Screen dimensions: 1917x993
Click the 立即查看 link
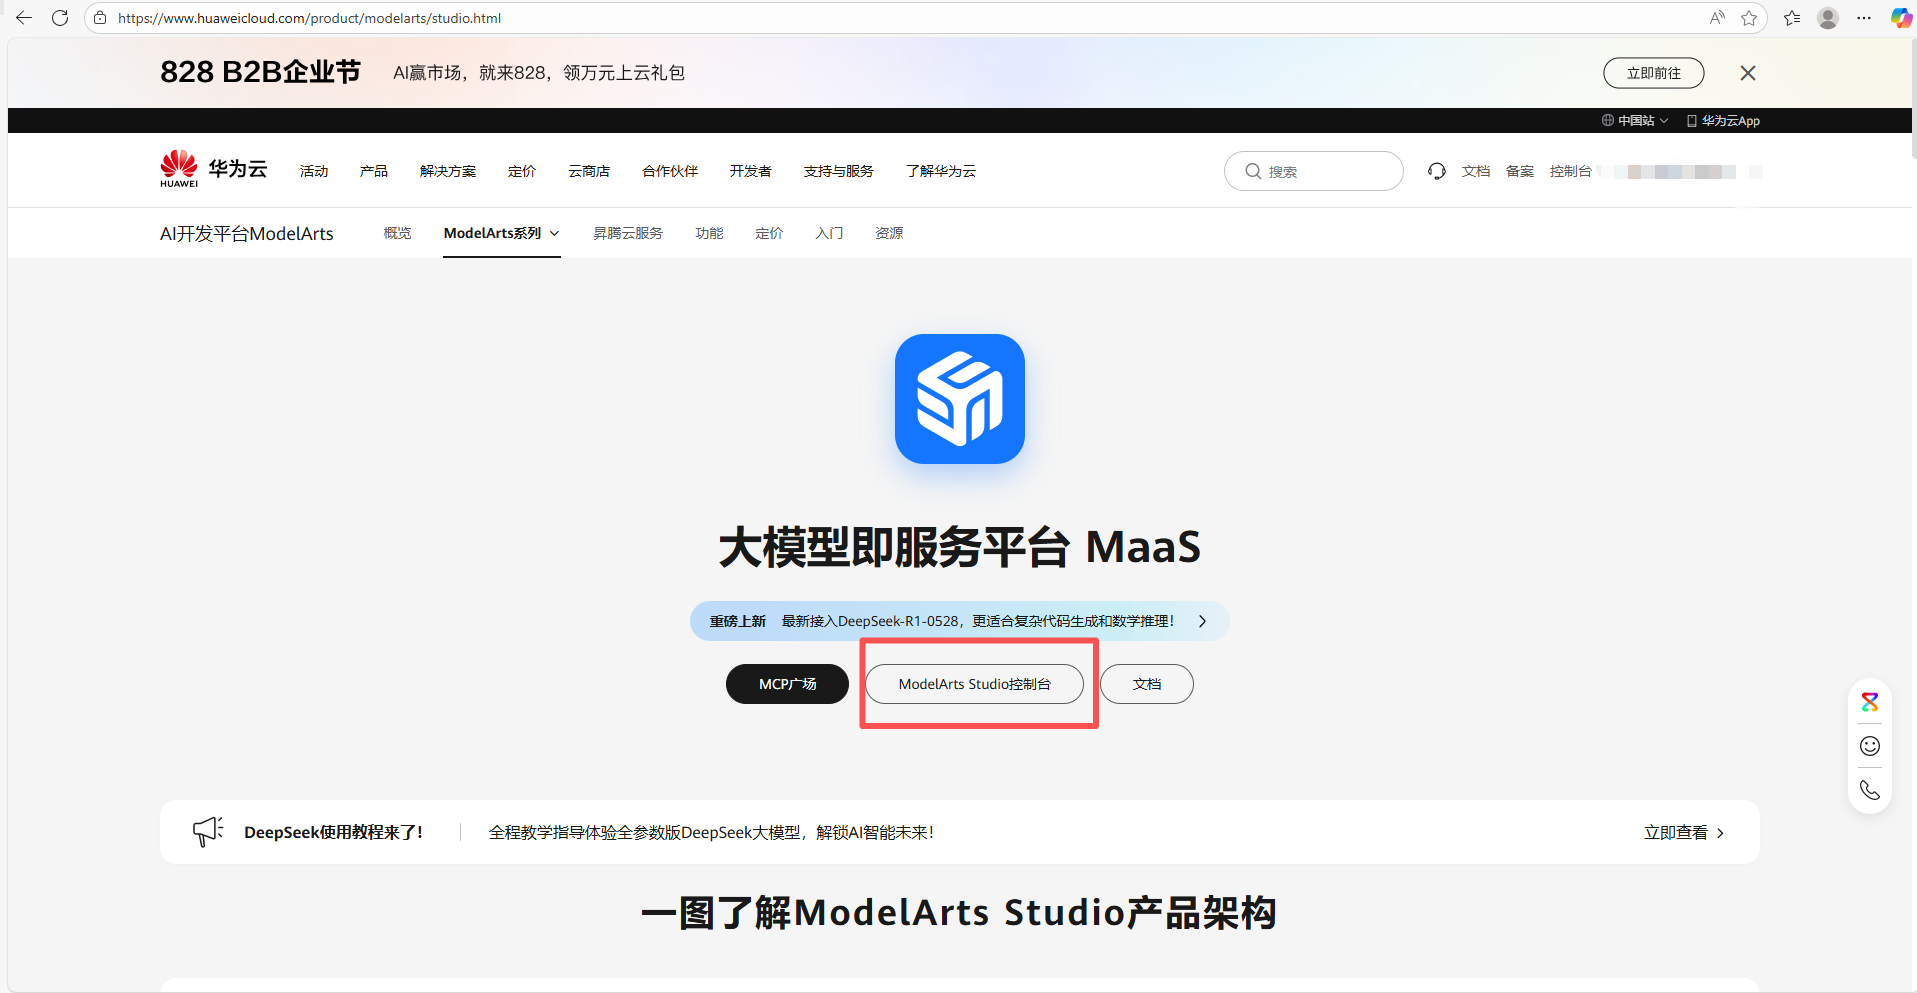pos(1684,832)
